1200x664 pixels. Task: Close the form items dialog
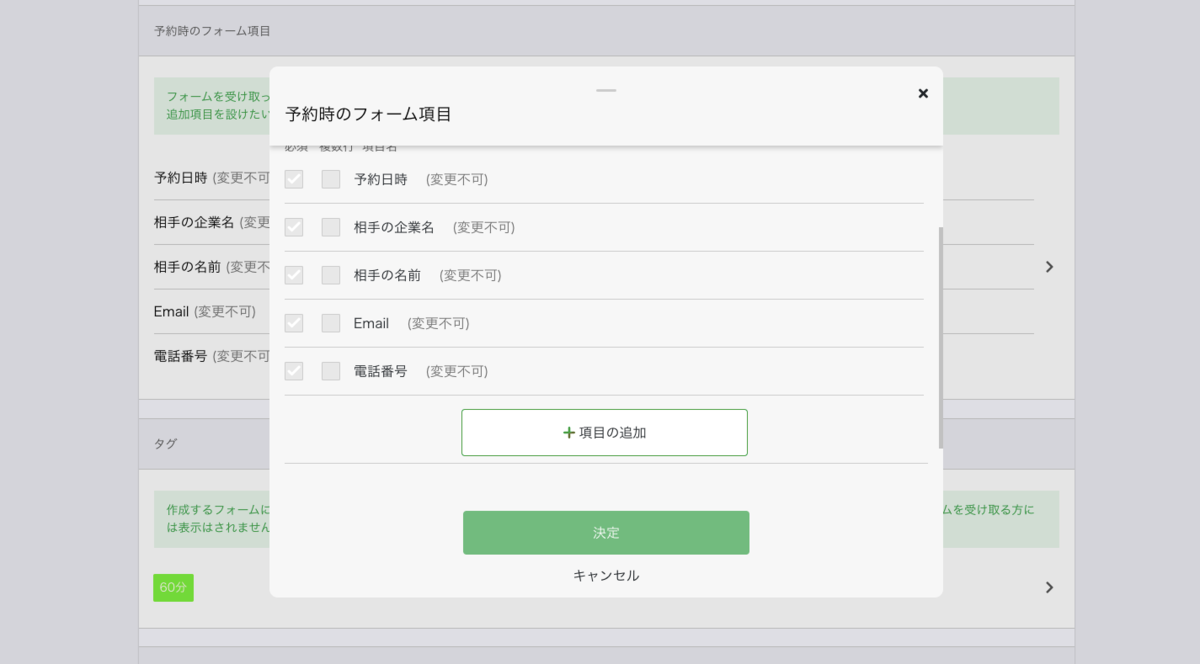click(x=923, y=93)
